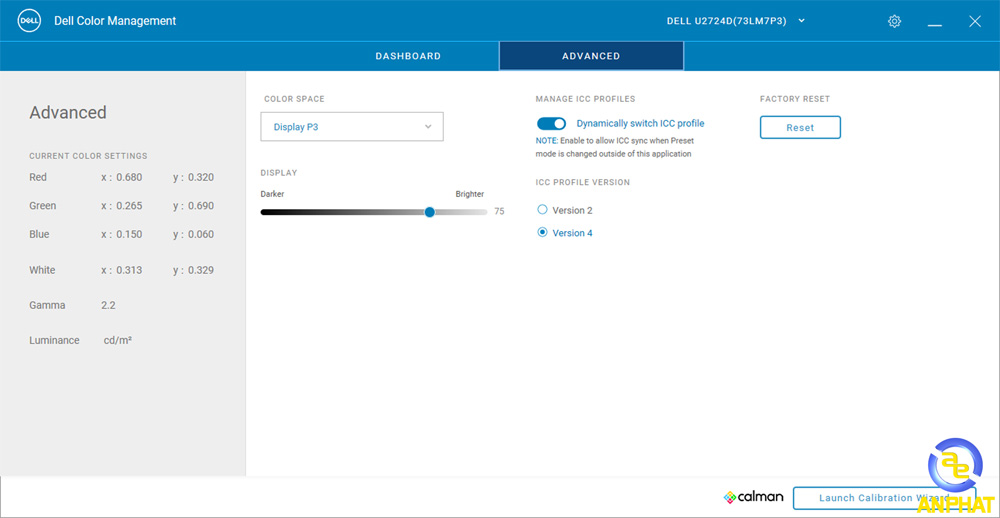Screen dimensions: 1000x518
Task: Click the Blue y : 0.060 value
Action: (193, 234)
